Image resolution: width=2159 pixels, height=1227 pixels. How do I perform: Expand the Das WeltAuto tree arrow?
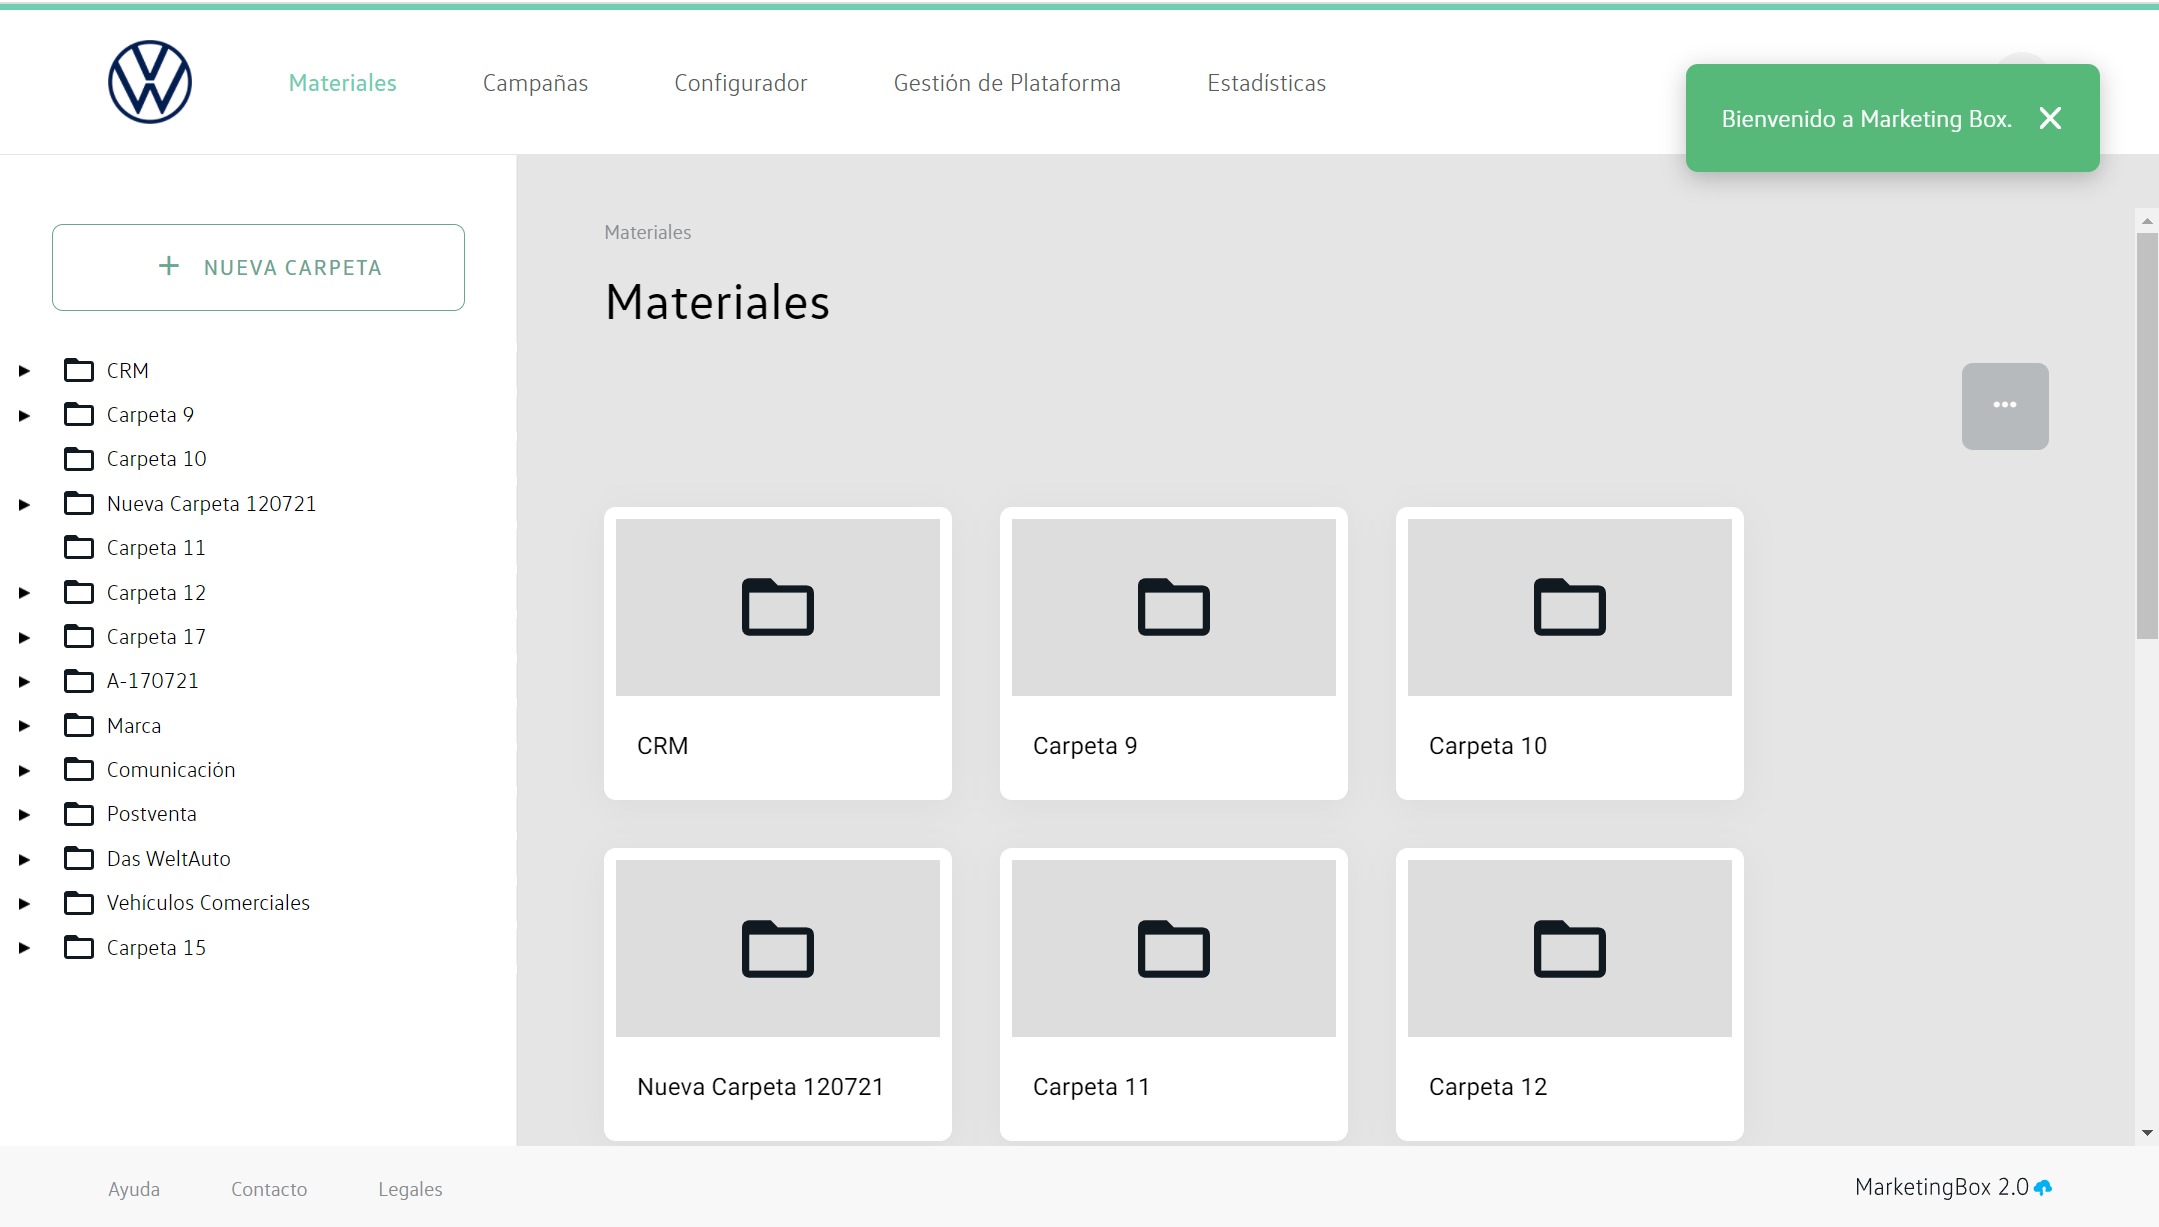24,859
